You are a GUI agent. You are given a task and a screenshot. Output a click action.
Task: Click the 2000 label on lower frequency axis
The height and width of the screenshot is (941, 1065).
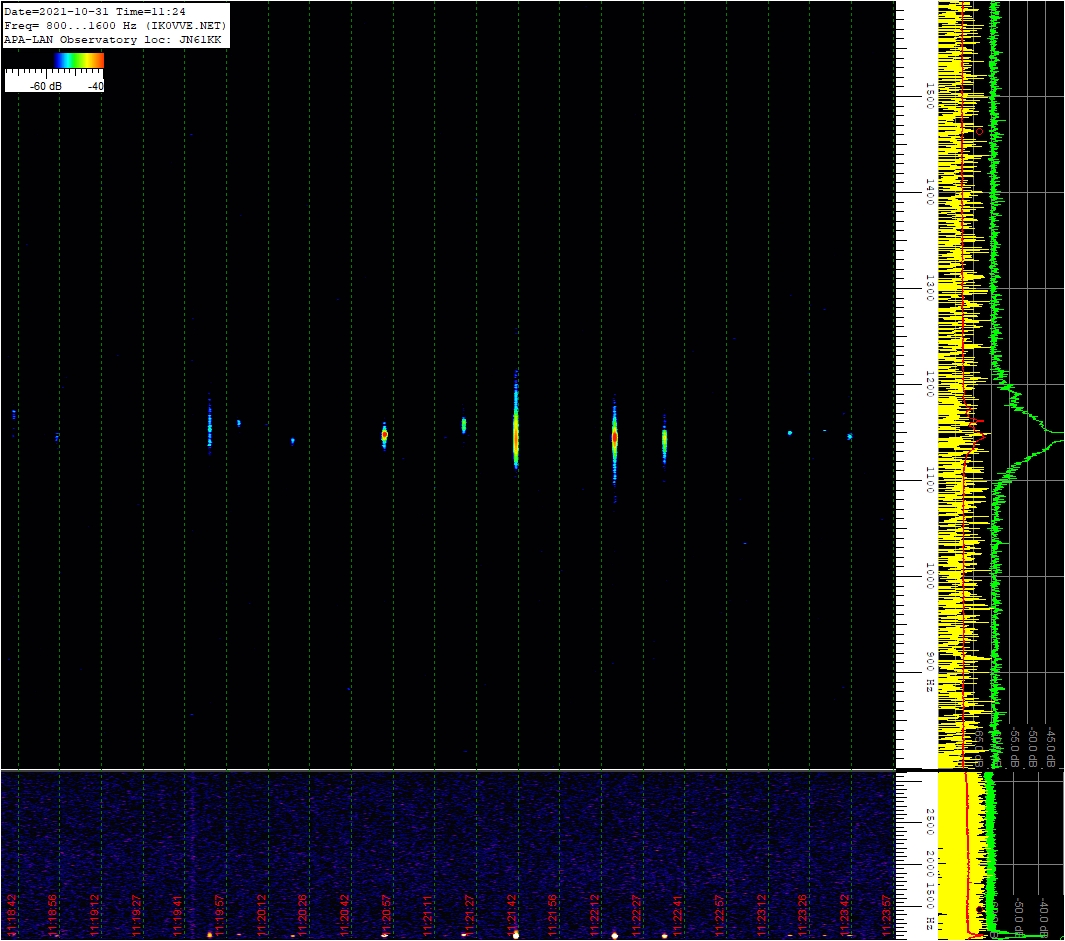pyautogui.click(x=930, y=863)
